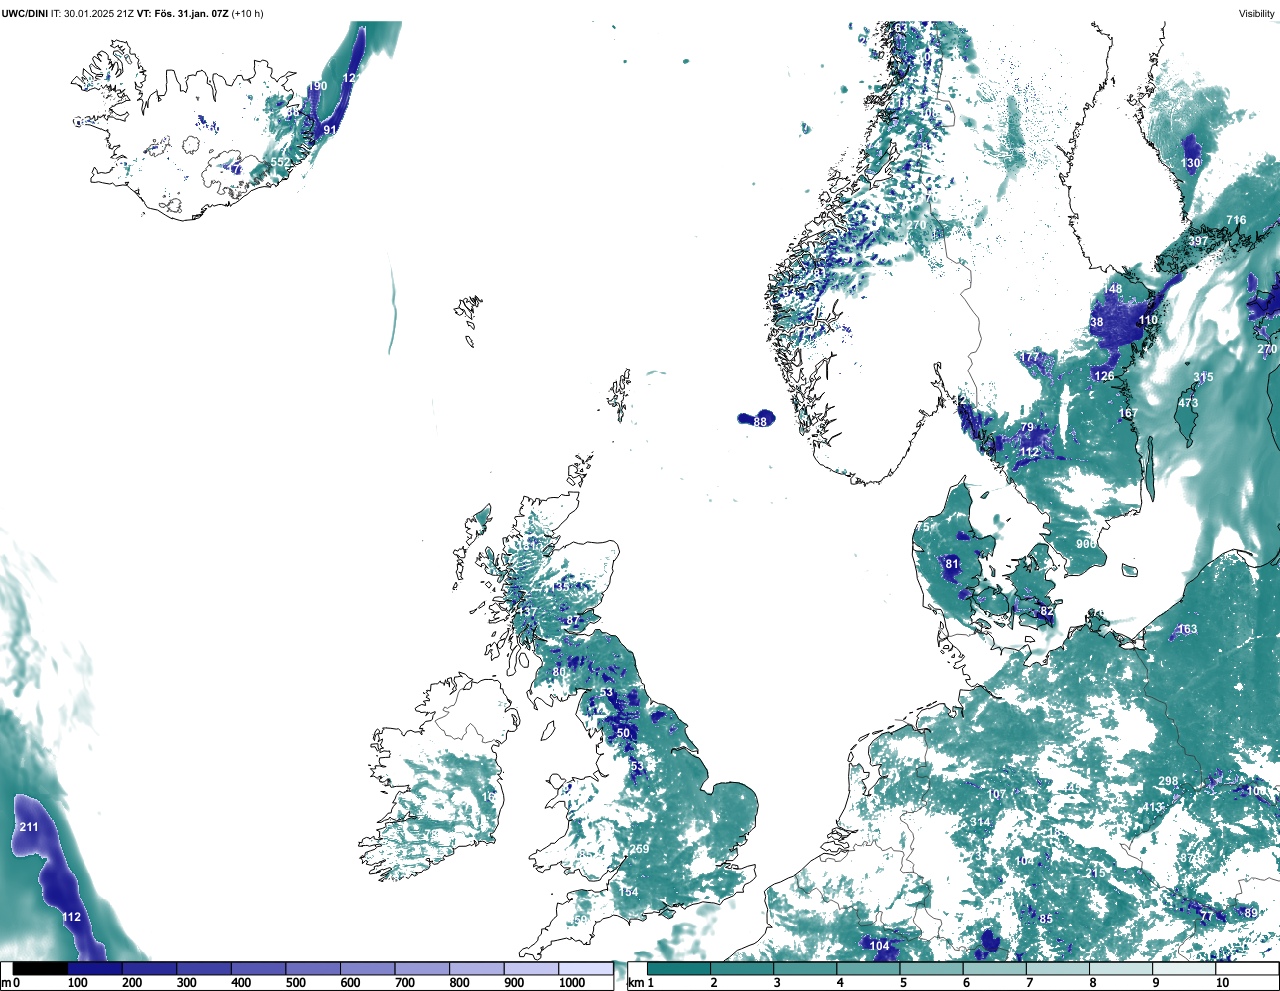Click the '906' value in southern Sweden
Image resolution: width=1280 pixels, height=991 pixels.
[x=1086, y=544]
